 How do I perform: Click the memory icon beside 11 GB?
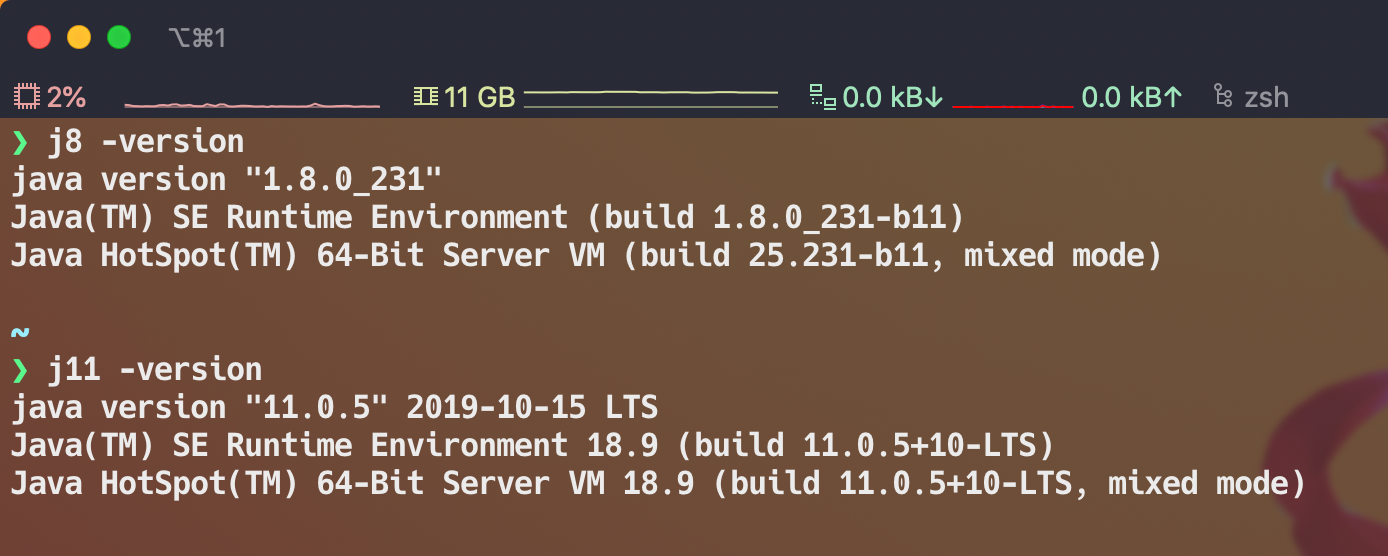426,97
